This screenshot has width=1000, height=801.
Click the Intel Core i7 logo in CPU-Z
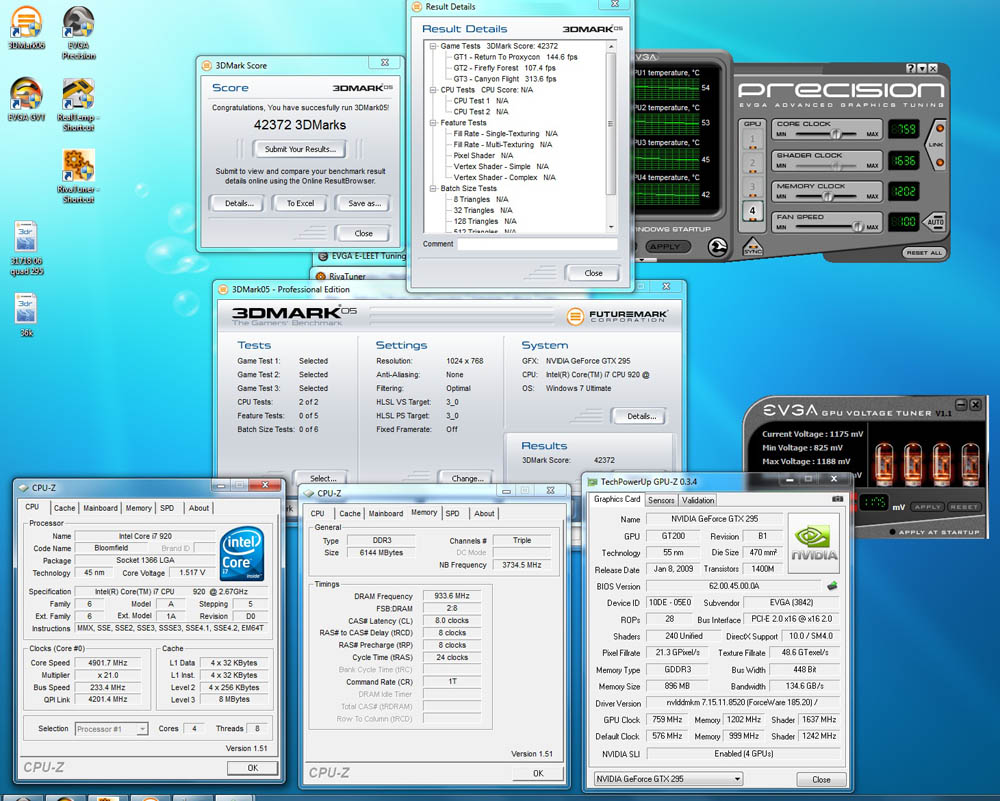point(242,553)
